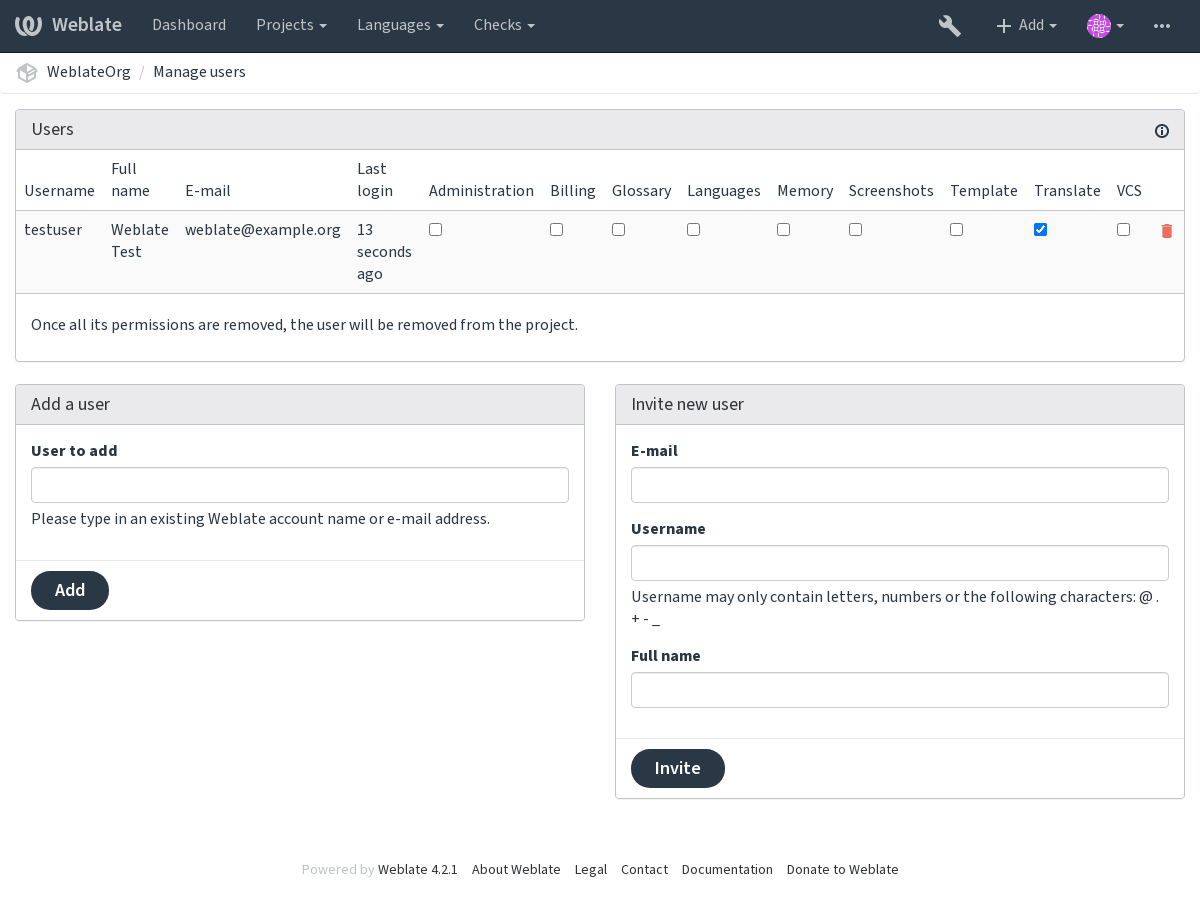The image size is (1200, 903).
Task: Focus the User to add field
Action: click(x=300, y=485)
